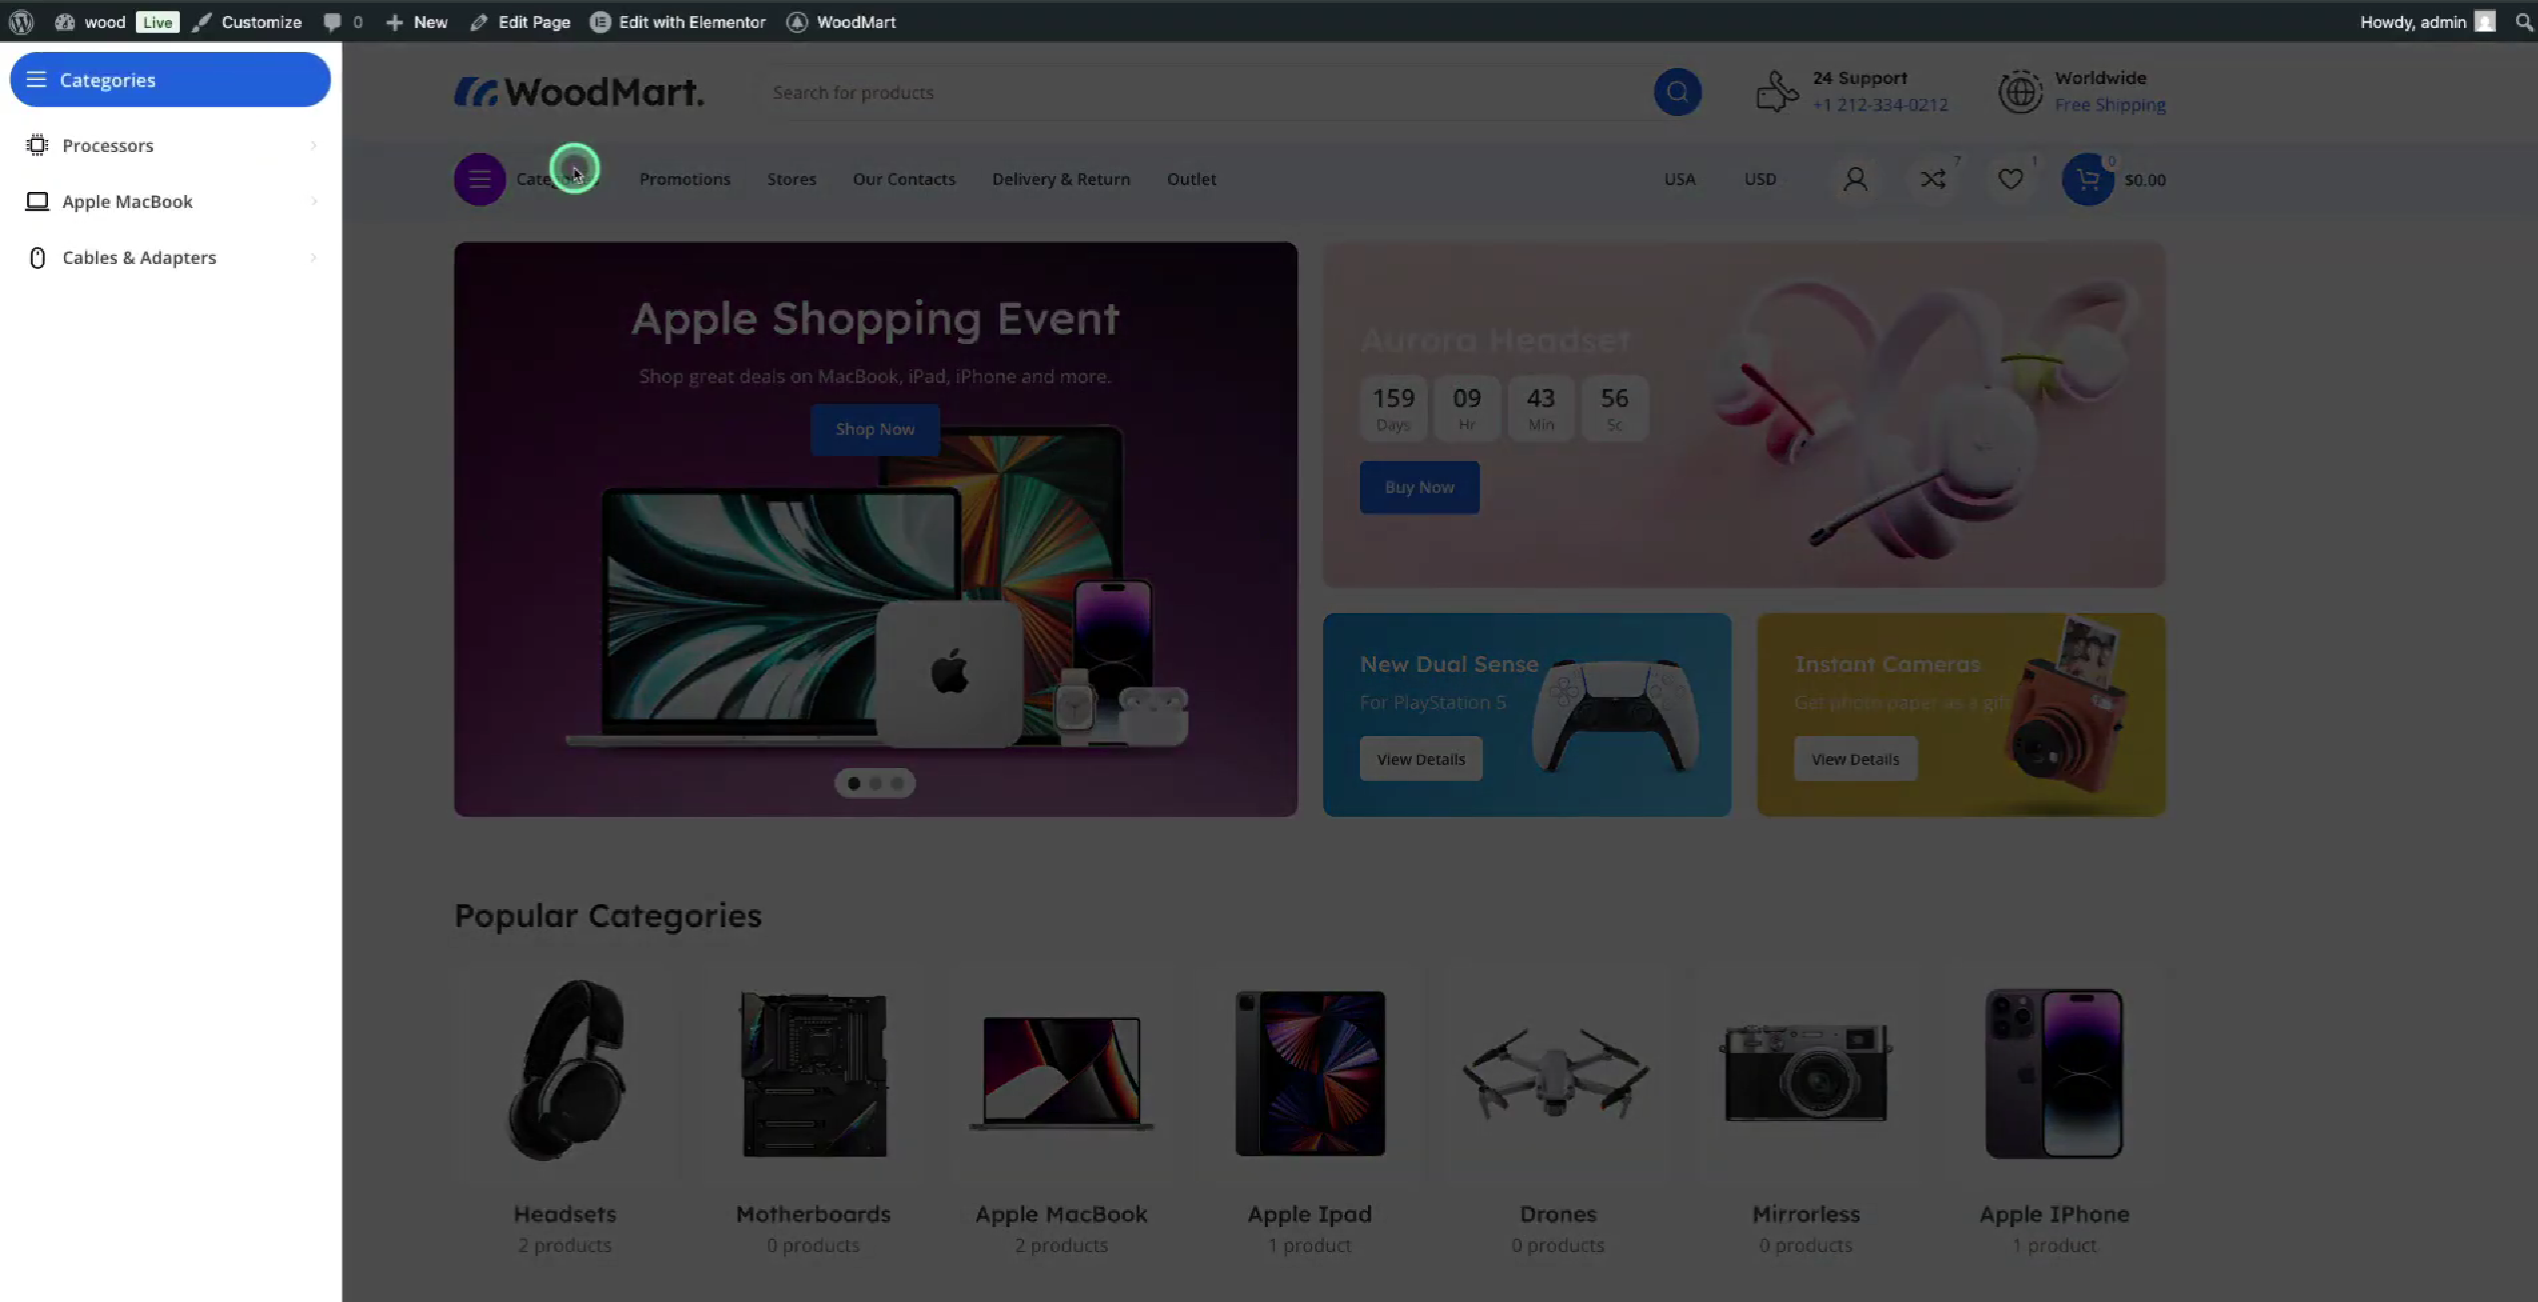Click the wishlist heart icon
Screen dimensions: 2538x1302
coord(2009,179)
